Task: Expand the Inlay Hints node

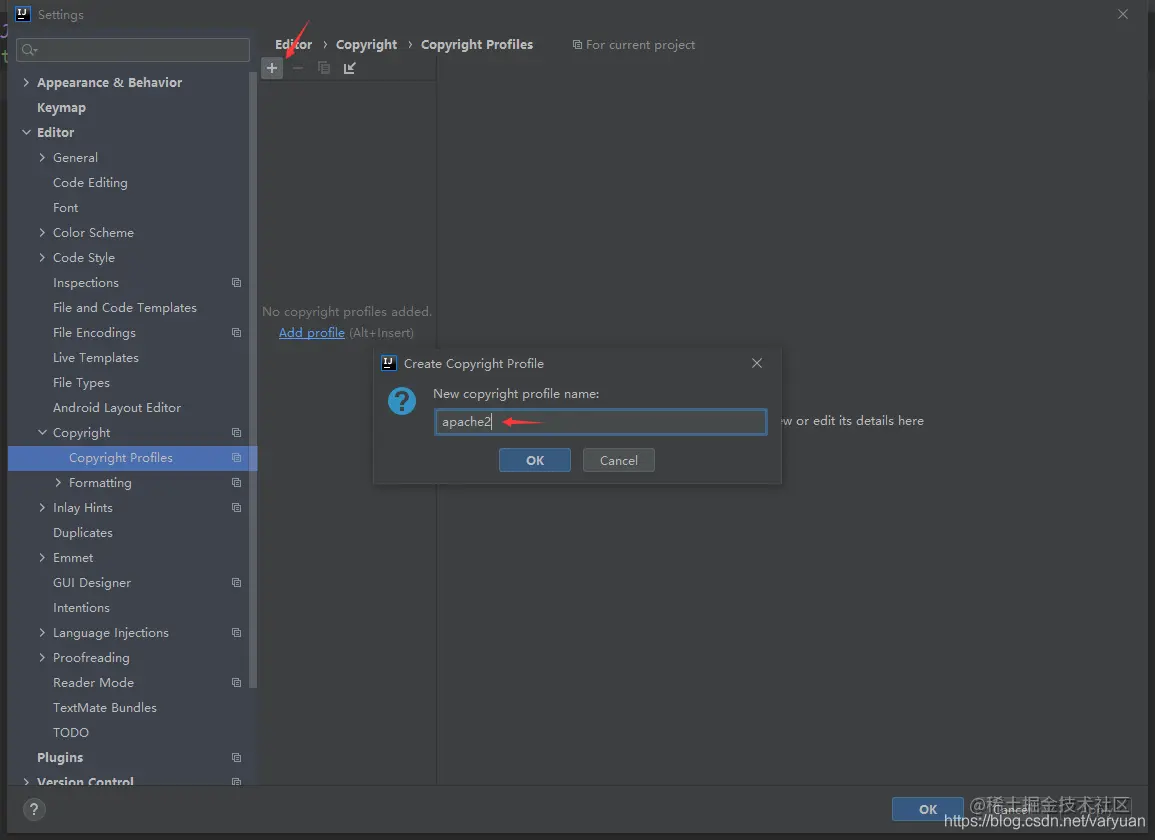Action: pyautogui.click(x=42, y=508)
